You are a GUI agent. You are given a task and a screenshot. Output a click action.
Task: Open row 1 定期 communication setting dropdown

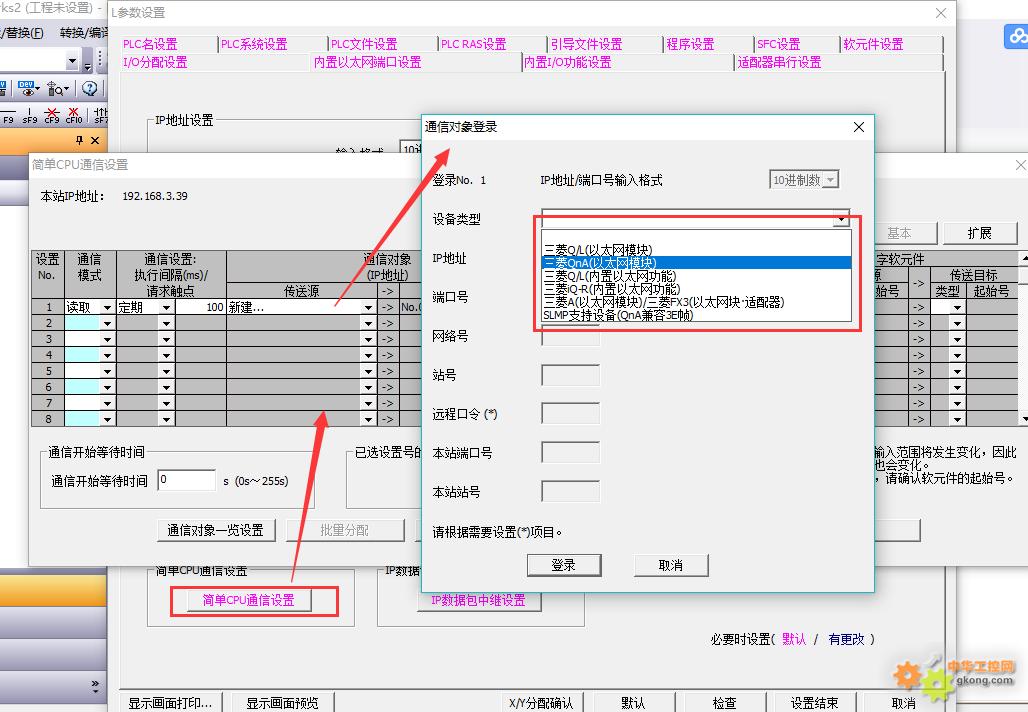click(x=166, y=307)
